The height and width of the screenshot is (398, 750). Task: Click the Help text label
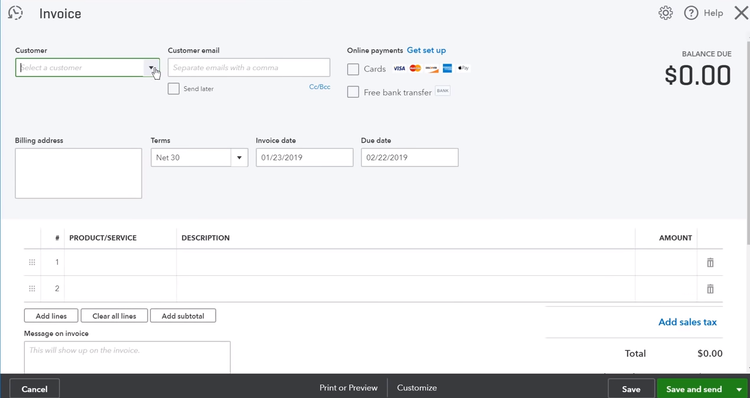713,13
